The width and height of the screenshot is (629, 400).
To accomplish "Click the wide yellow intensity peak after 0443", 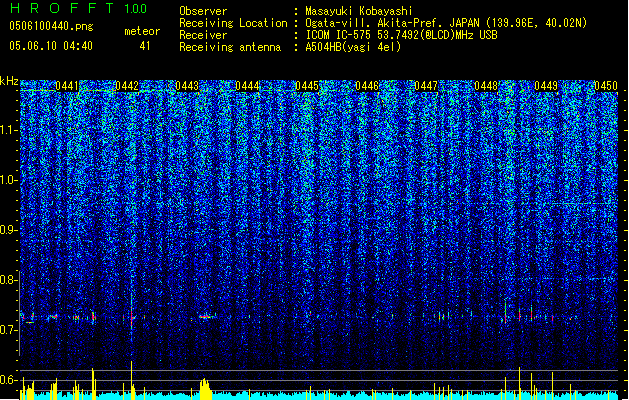I will coord(205,388).
